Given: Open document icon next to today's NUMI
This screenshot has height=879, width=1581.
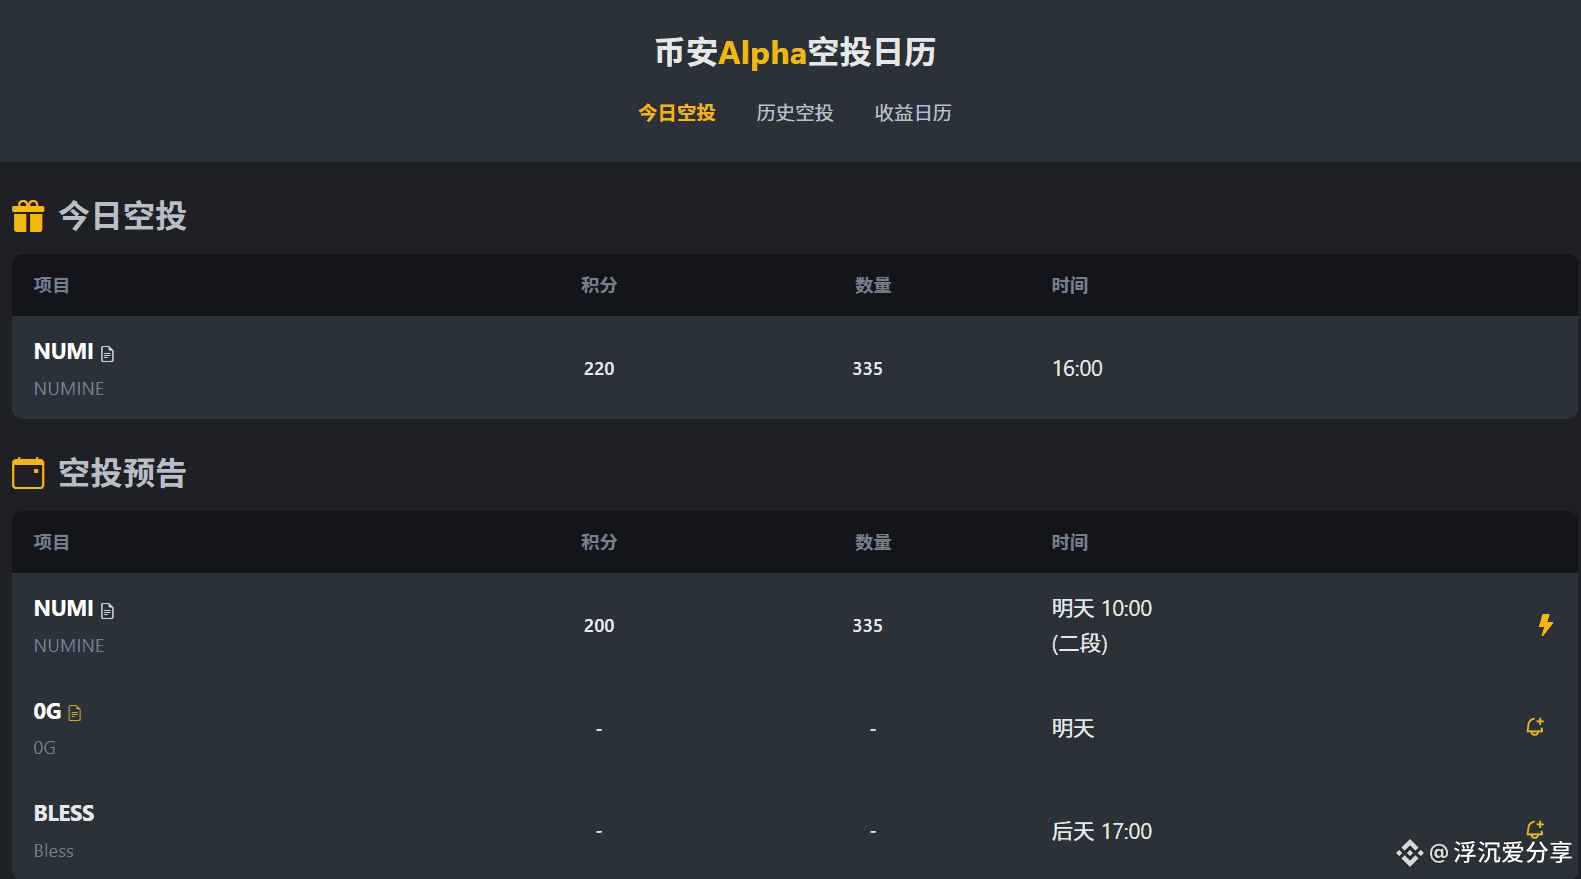Looking at the screenshot, I should click(108, 354).
